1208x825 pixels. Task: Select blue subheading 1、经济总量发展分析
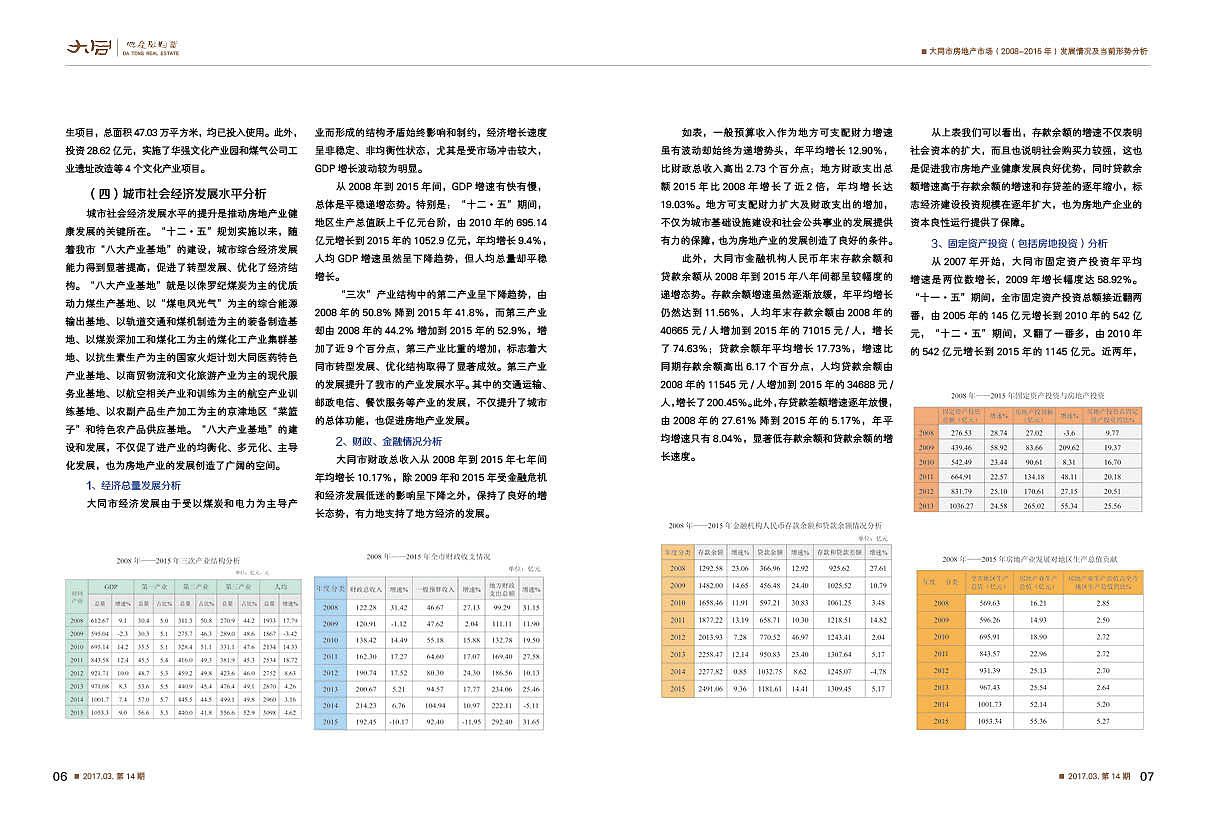coord(134,485)
